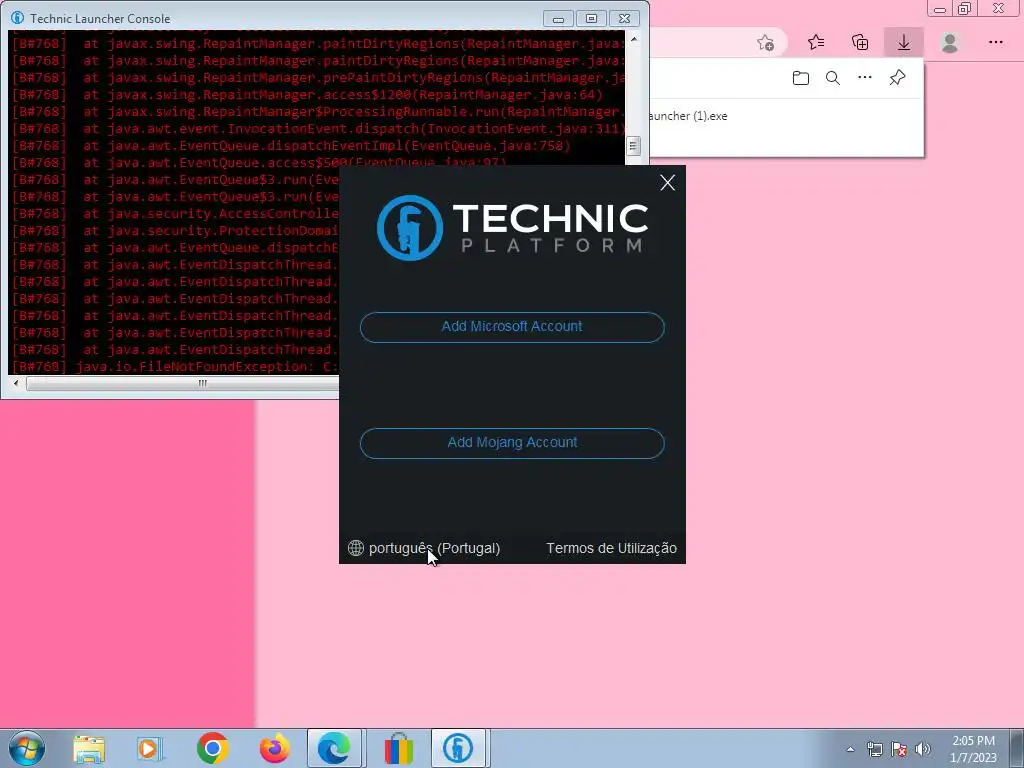1024x768 pixels.
Task: Show hidden system tray icons
Action: pyautogui.click(x=850, y=749)
